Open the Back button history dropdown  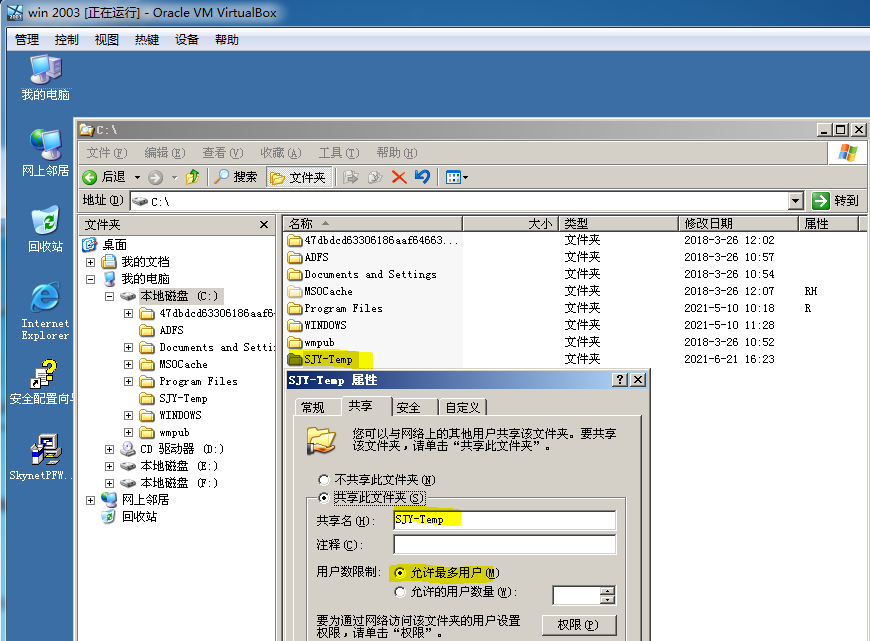click(137, 178)
